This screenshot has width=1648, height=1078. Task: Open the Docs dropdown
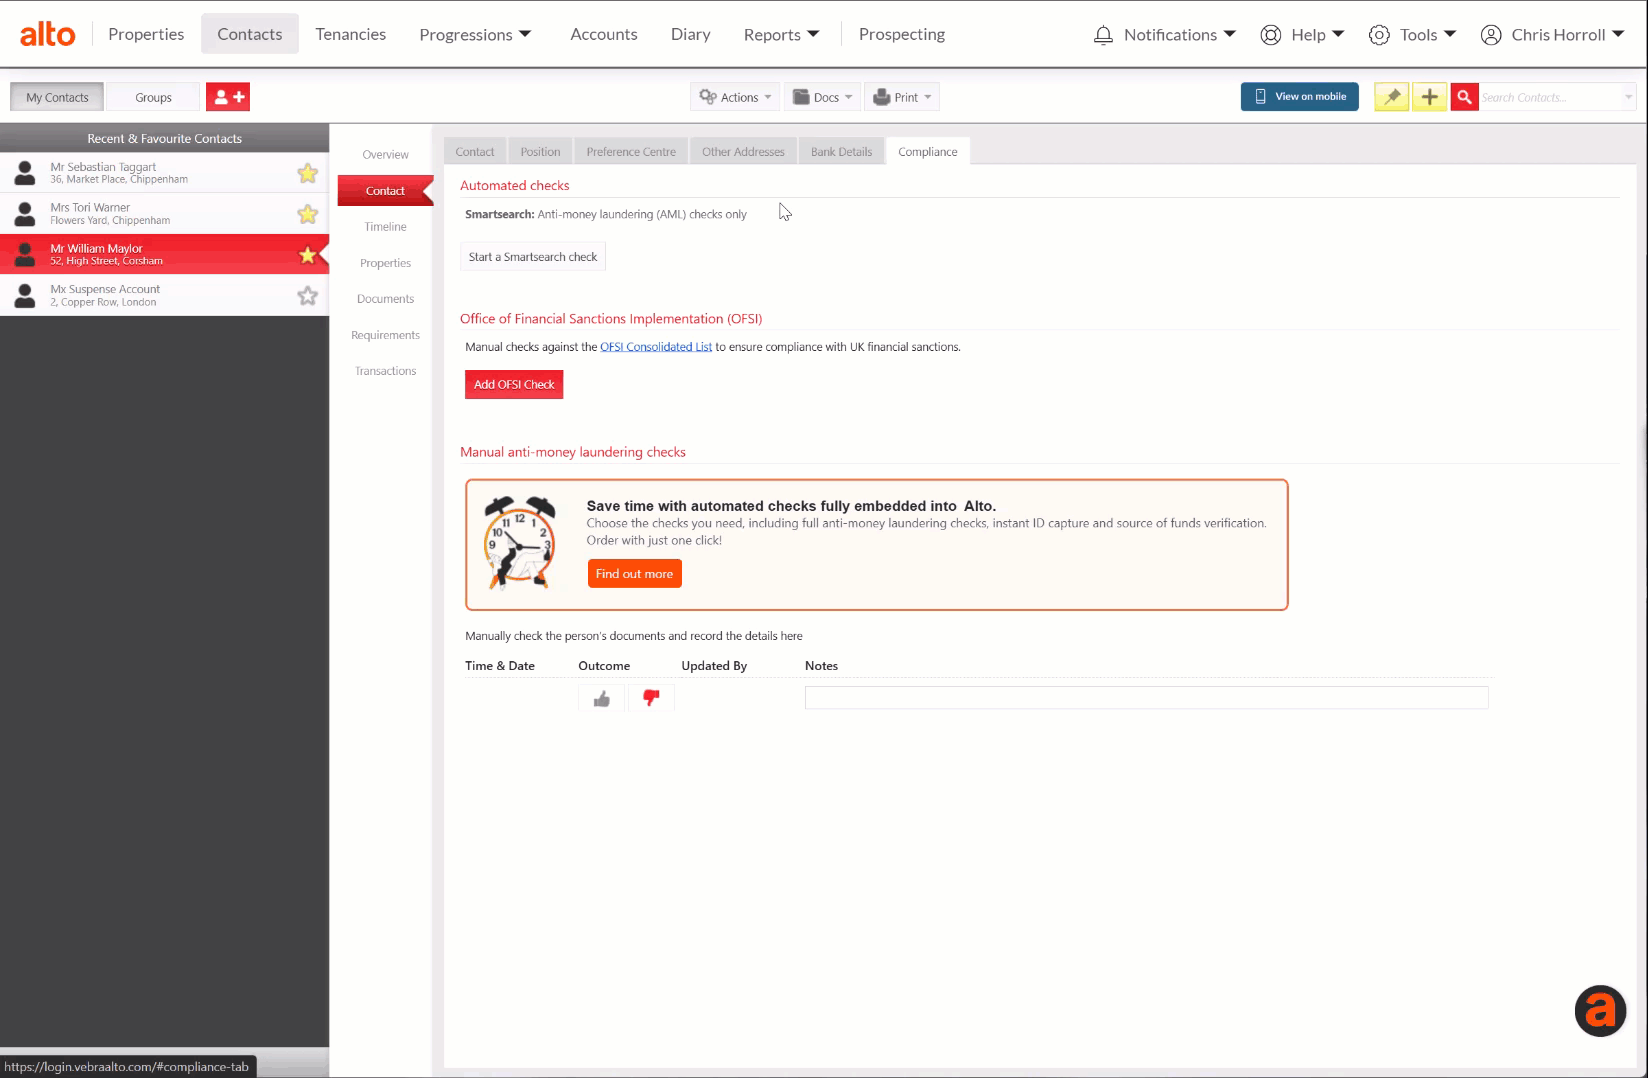[x=822, y=96]
